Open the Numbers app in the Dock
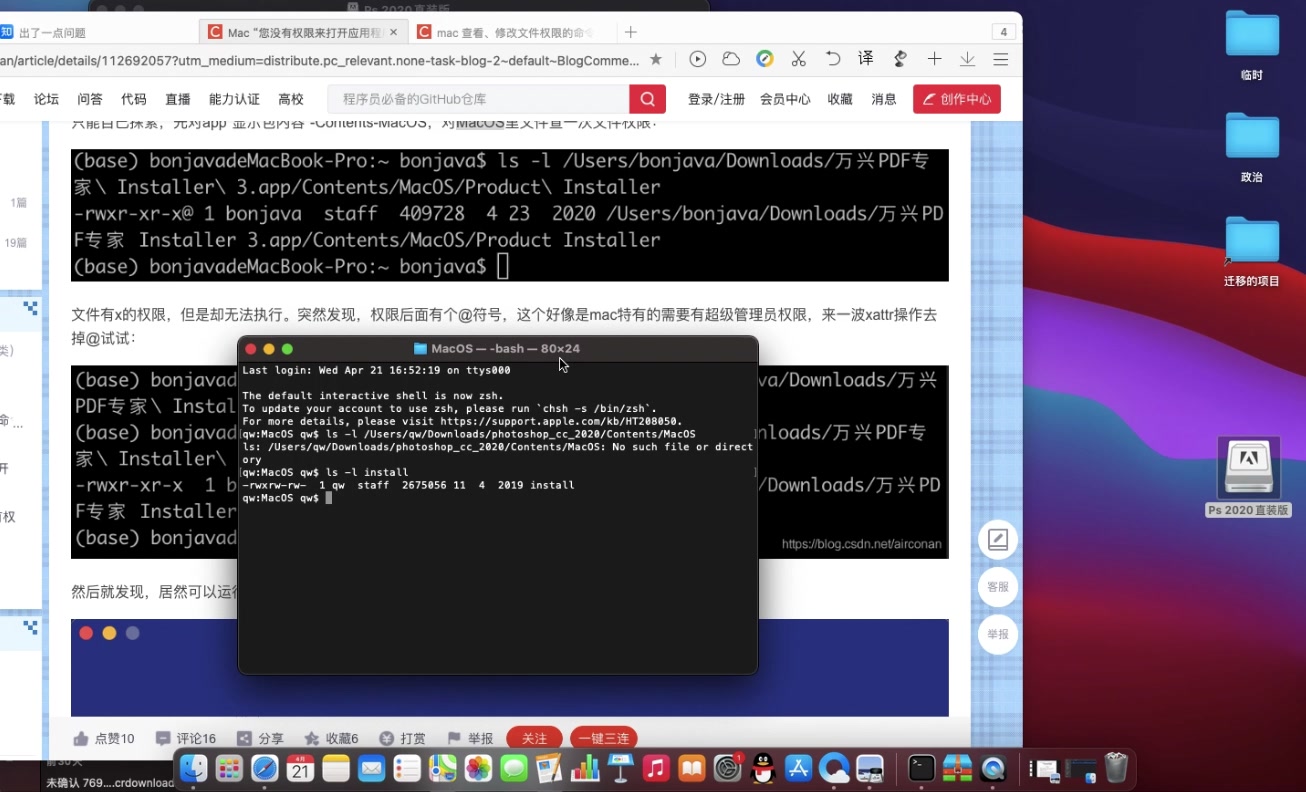Screen dimensions: 1306x792 [x=585, y=768]
